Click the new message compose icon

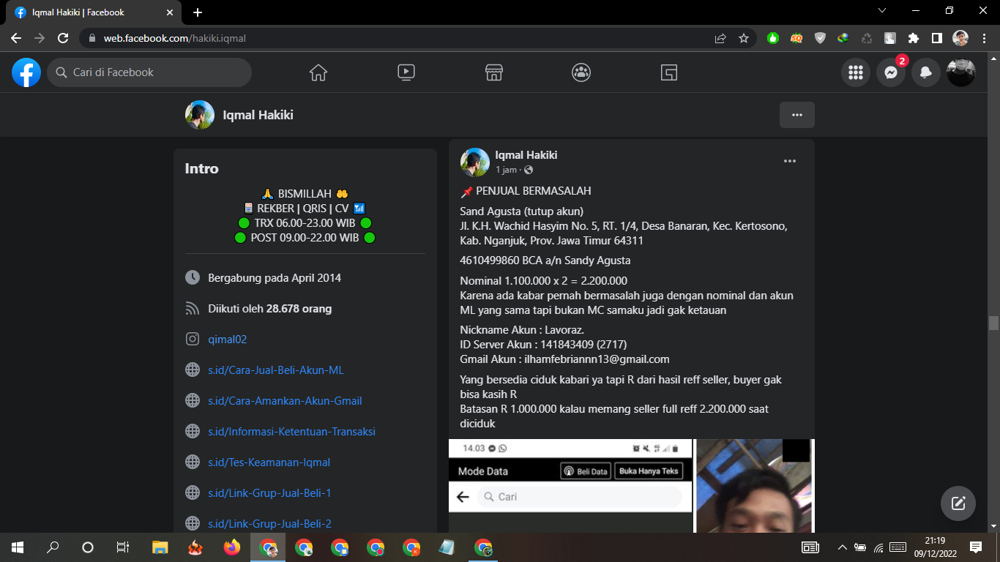(958, 503)
